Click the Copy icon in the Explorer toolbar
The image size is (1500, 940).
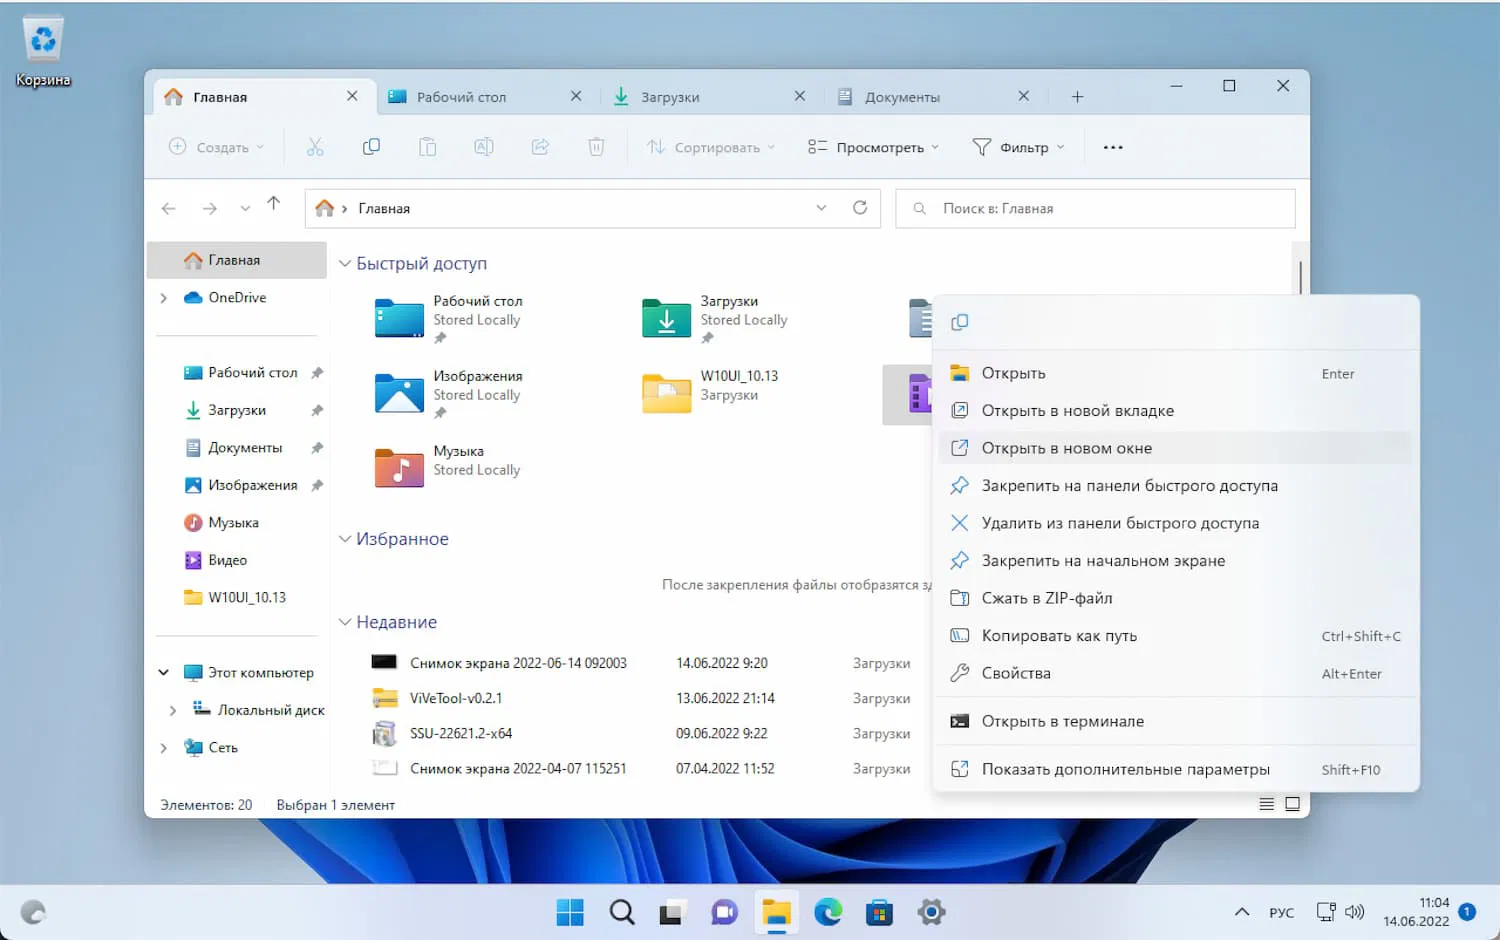click(x=371, y=147)
